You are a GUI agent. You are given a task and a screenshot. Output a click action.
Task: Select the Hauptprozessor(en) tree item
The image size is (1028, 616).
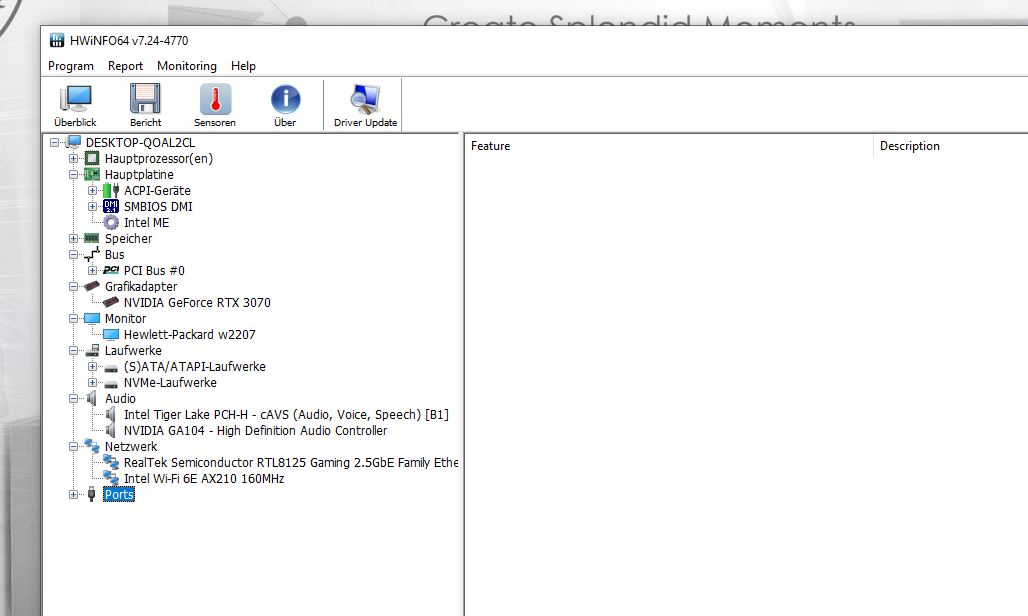coord(159,159)
